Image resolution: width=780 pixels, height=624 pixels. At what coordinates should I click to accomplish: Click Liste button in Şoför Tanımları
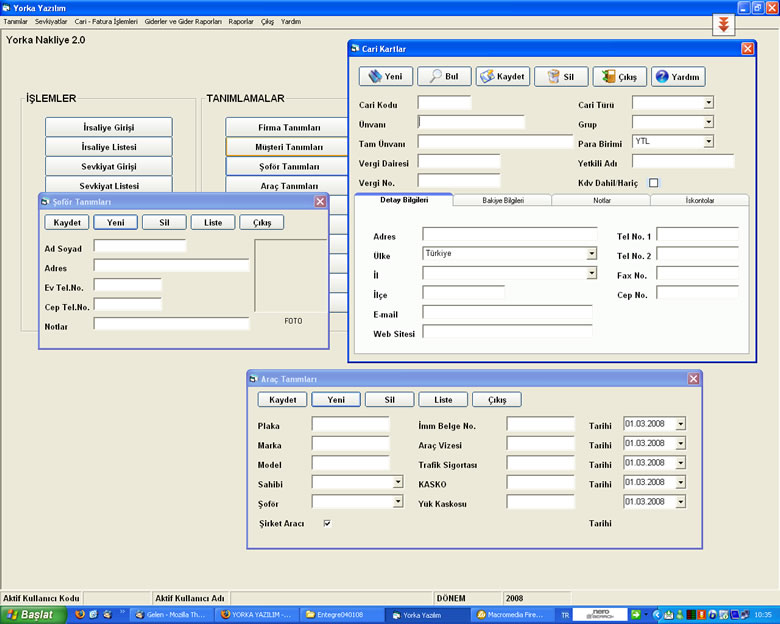(x=213, y=222)
